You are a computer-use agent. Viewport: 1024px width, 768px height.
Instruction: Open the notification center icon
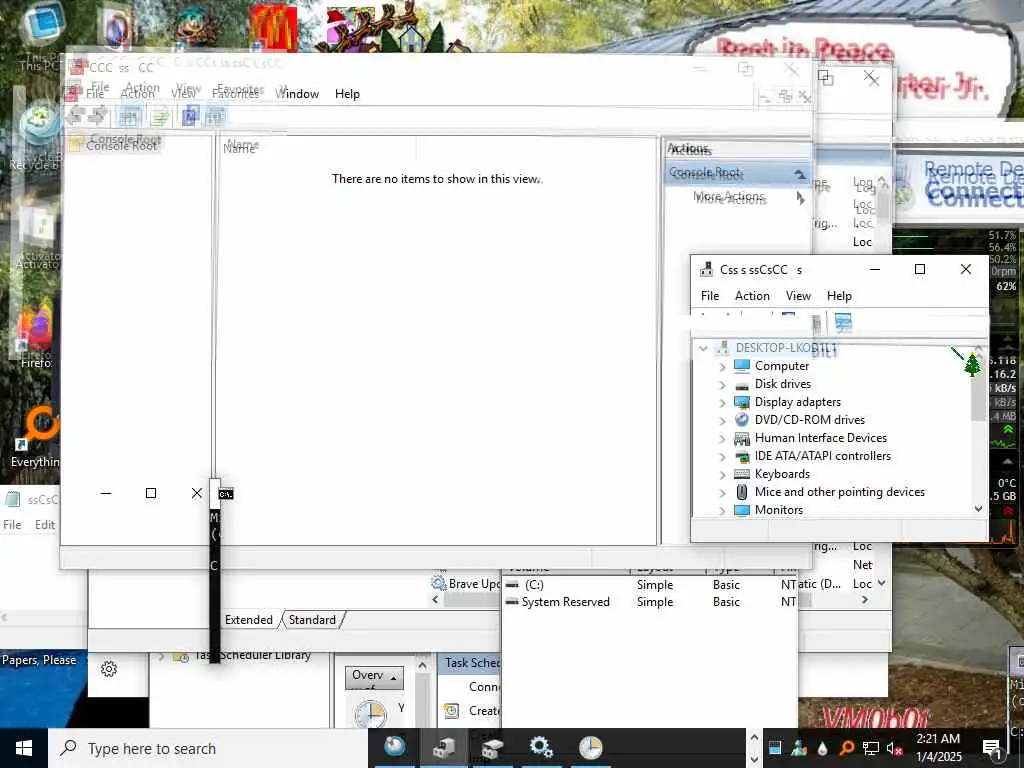point(991,748)
